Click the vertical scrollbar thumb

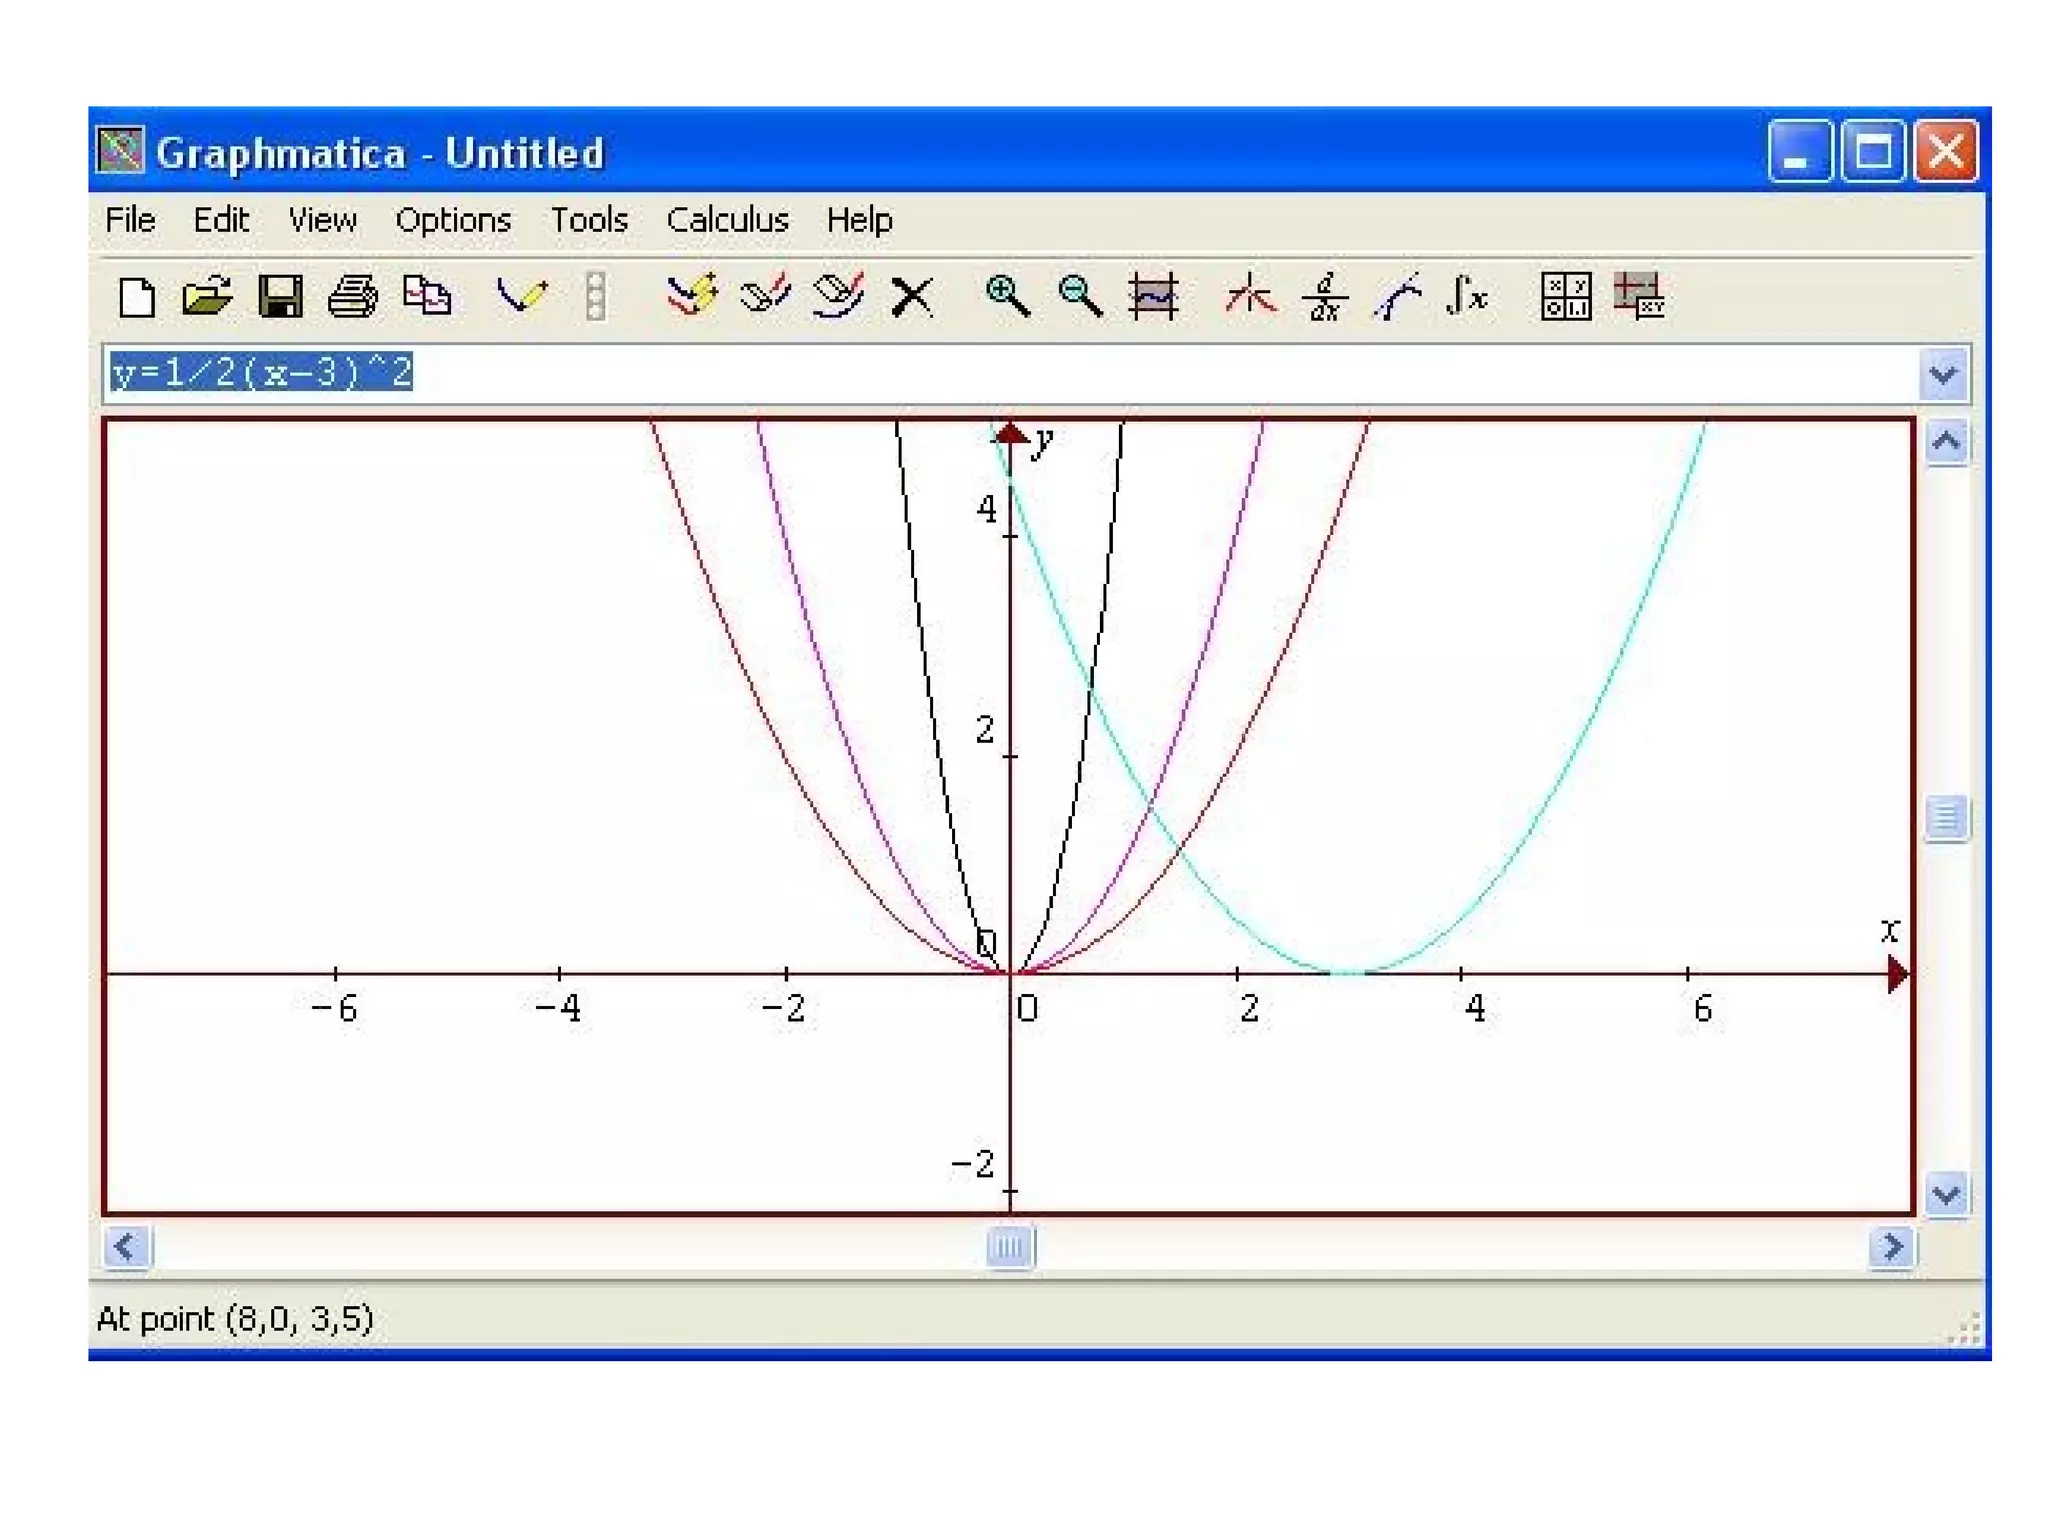point(1946,818)
